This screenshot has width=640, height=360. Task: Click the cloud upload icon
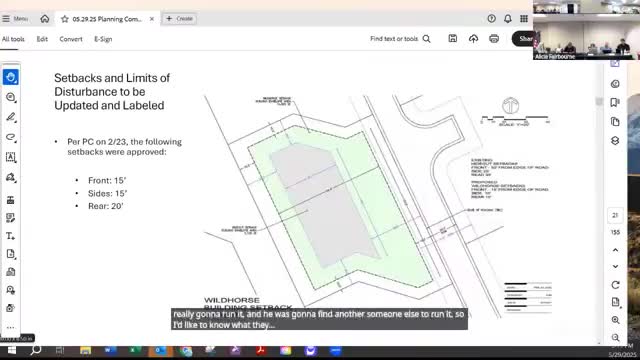(473, 38)
